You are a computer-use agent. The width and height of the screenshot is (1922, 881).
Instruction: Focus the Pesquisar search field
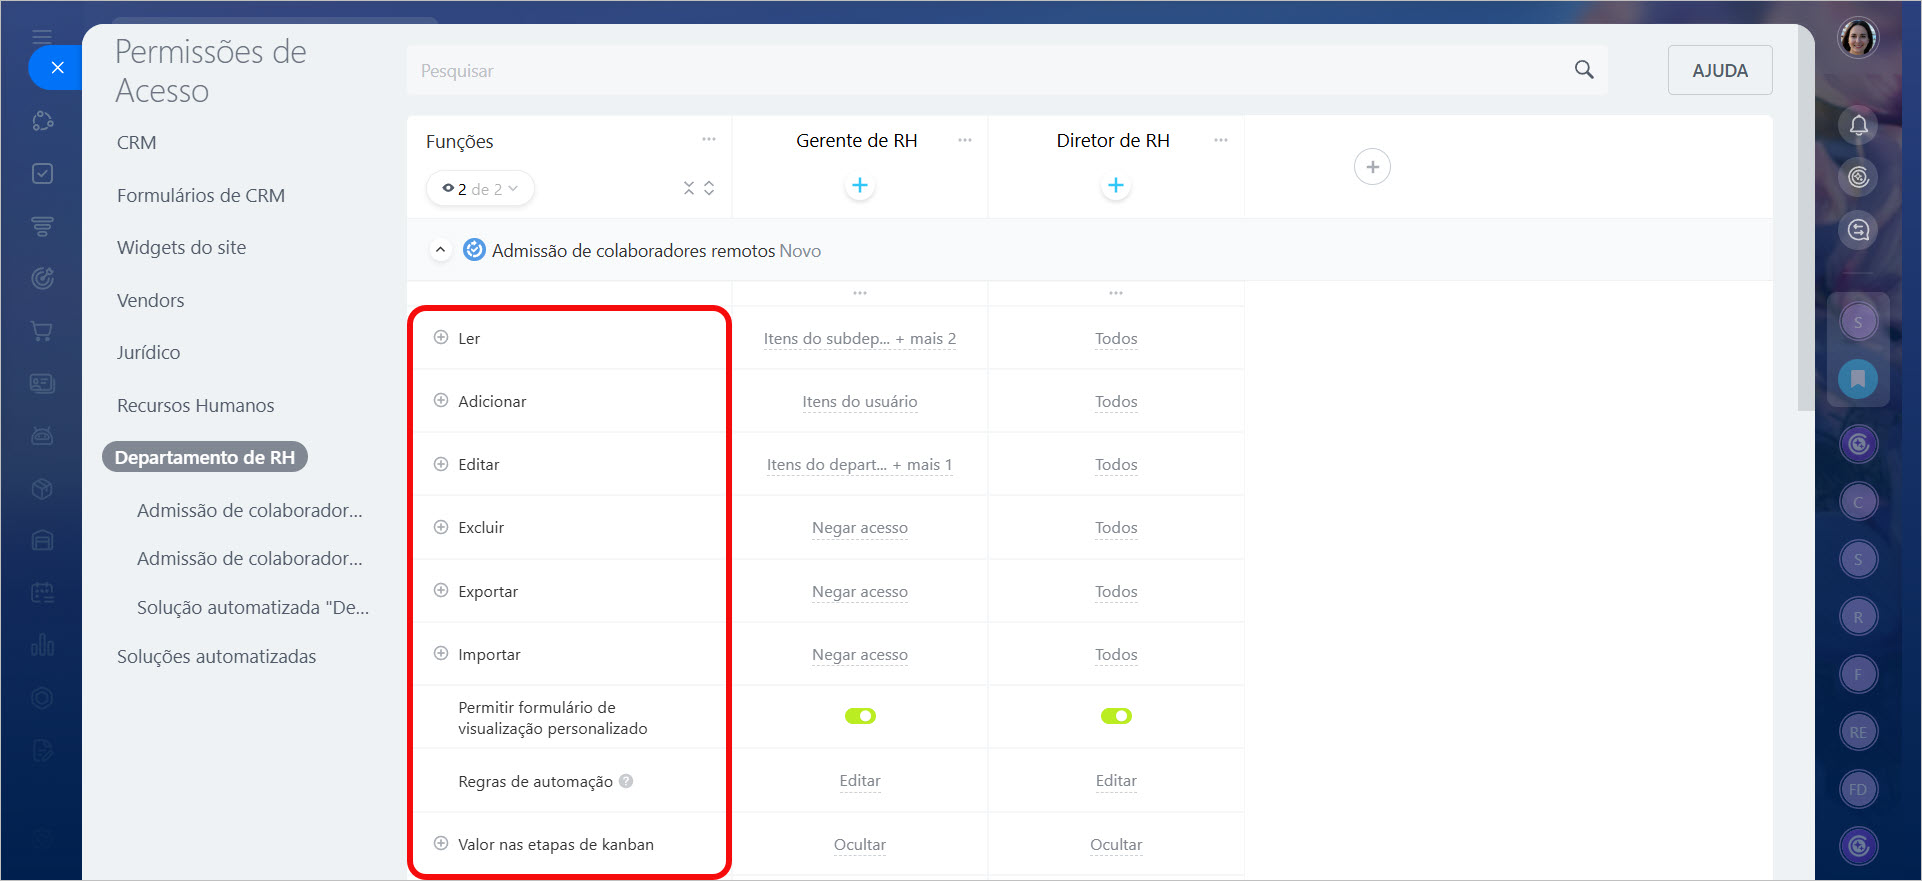(x=1007, y=70)
